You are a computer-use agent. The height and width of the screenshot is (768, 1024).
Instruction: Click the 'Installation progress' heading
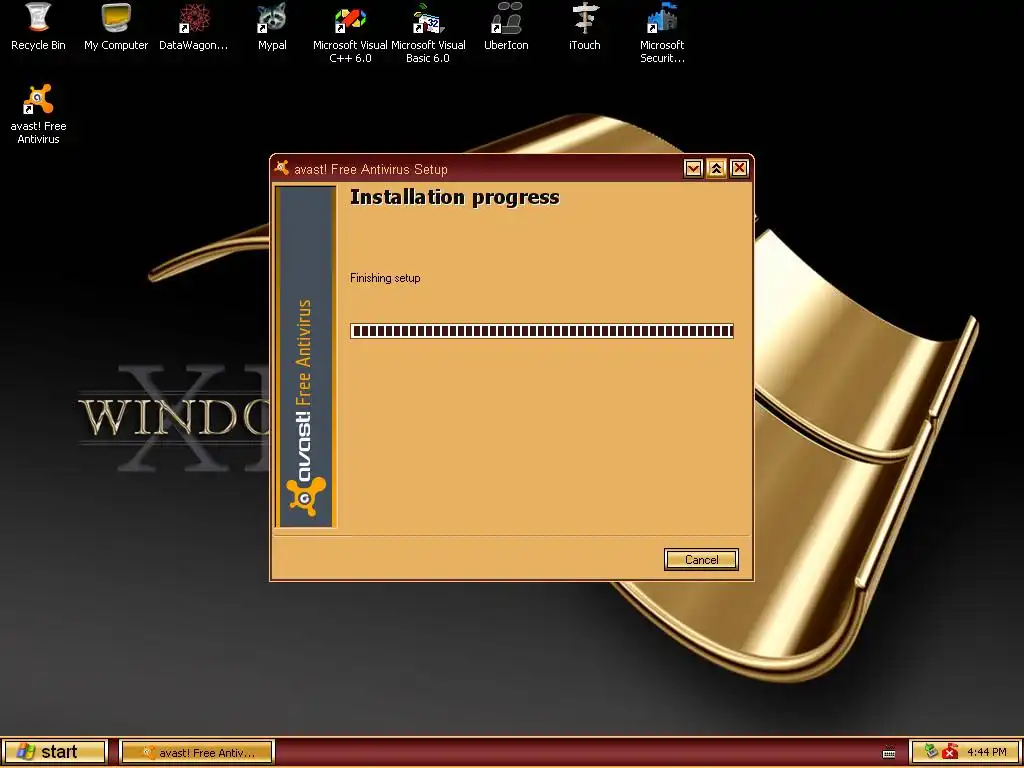455,197
